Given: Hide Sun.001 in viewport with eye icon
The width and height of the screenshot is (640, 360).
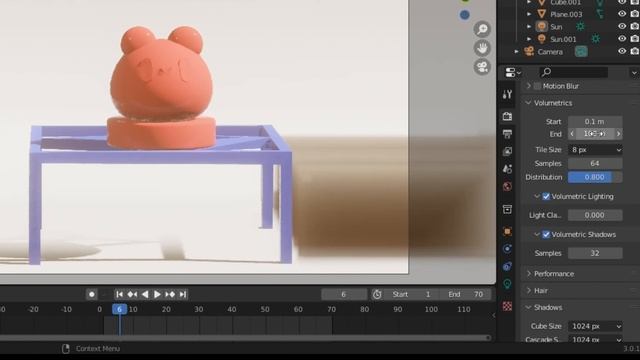Looking at the screenshot, I should [622, 39].
